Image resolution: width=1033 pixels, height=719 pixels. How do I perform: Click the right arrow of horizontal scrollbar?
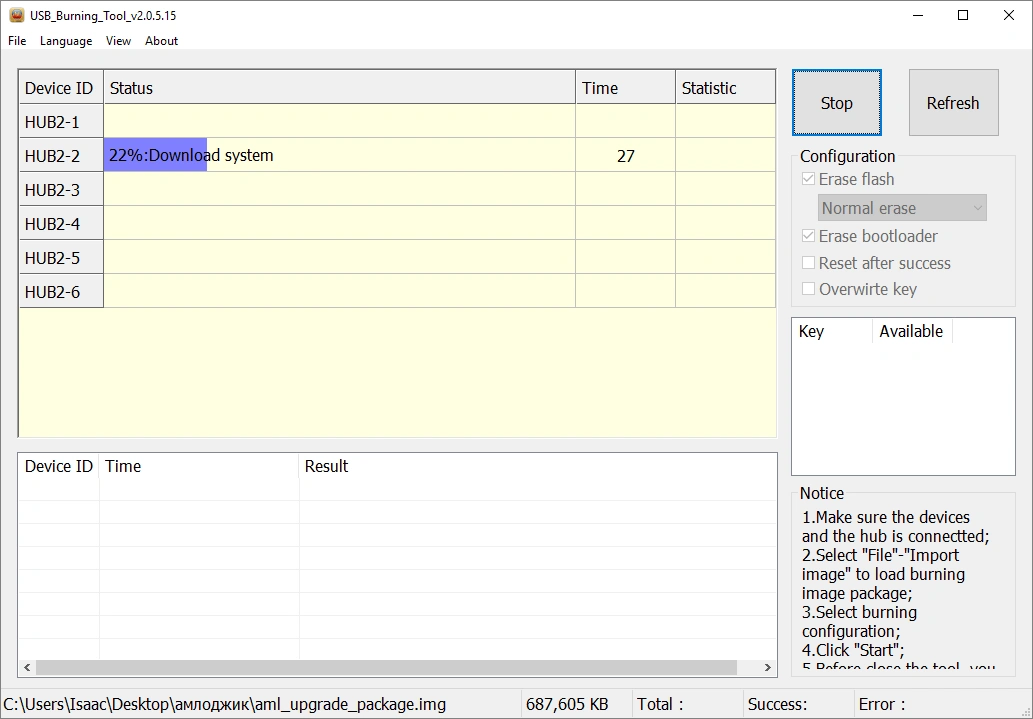click(767, 667)
